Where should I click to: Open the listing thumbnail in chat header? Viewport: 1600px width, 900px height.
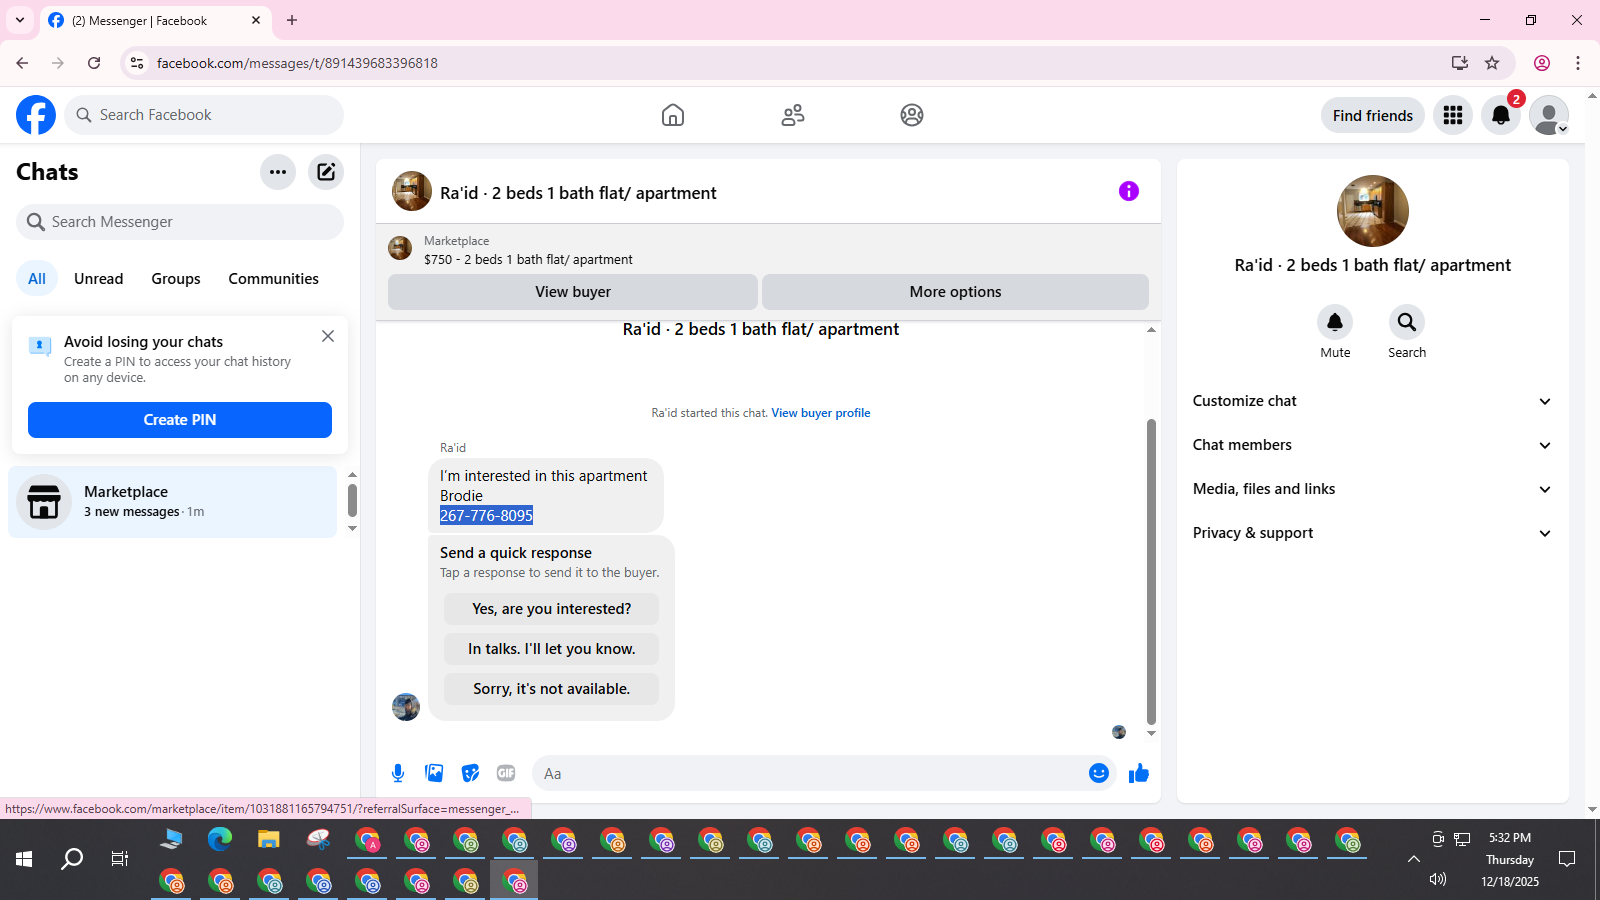(x=412, y=191)
